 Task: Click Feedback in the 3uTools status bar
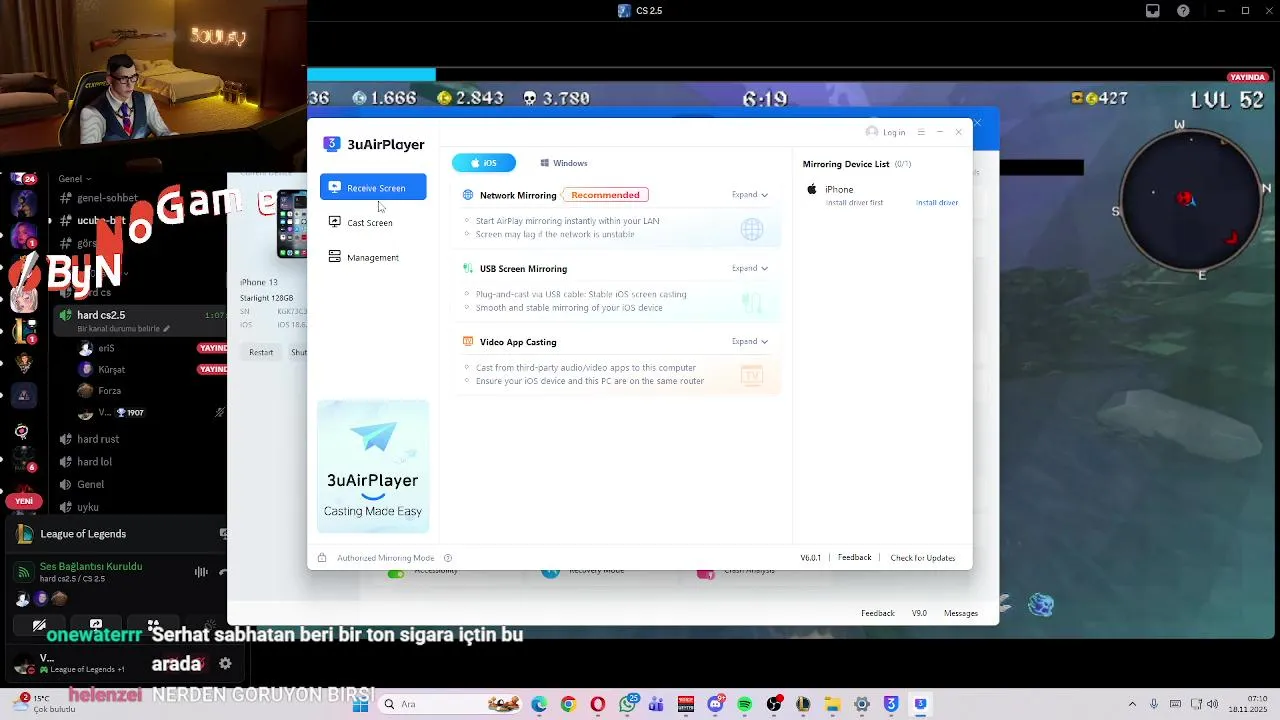point(878,613)
